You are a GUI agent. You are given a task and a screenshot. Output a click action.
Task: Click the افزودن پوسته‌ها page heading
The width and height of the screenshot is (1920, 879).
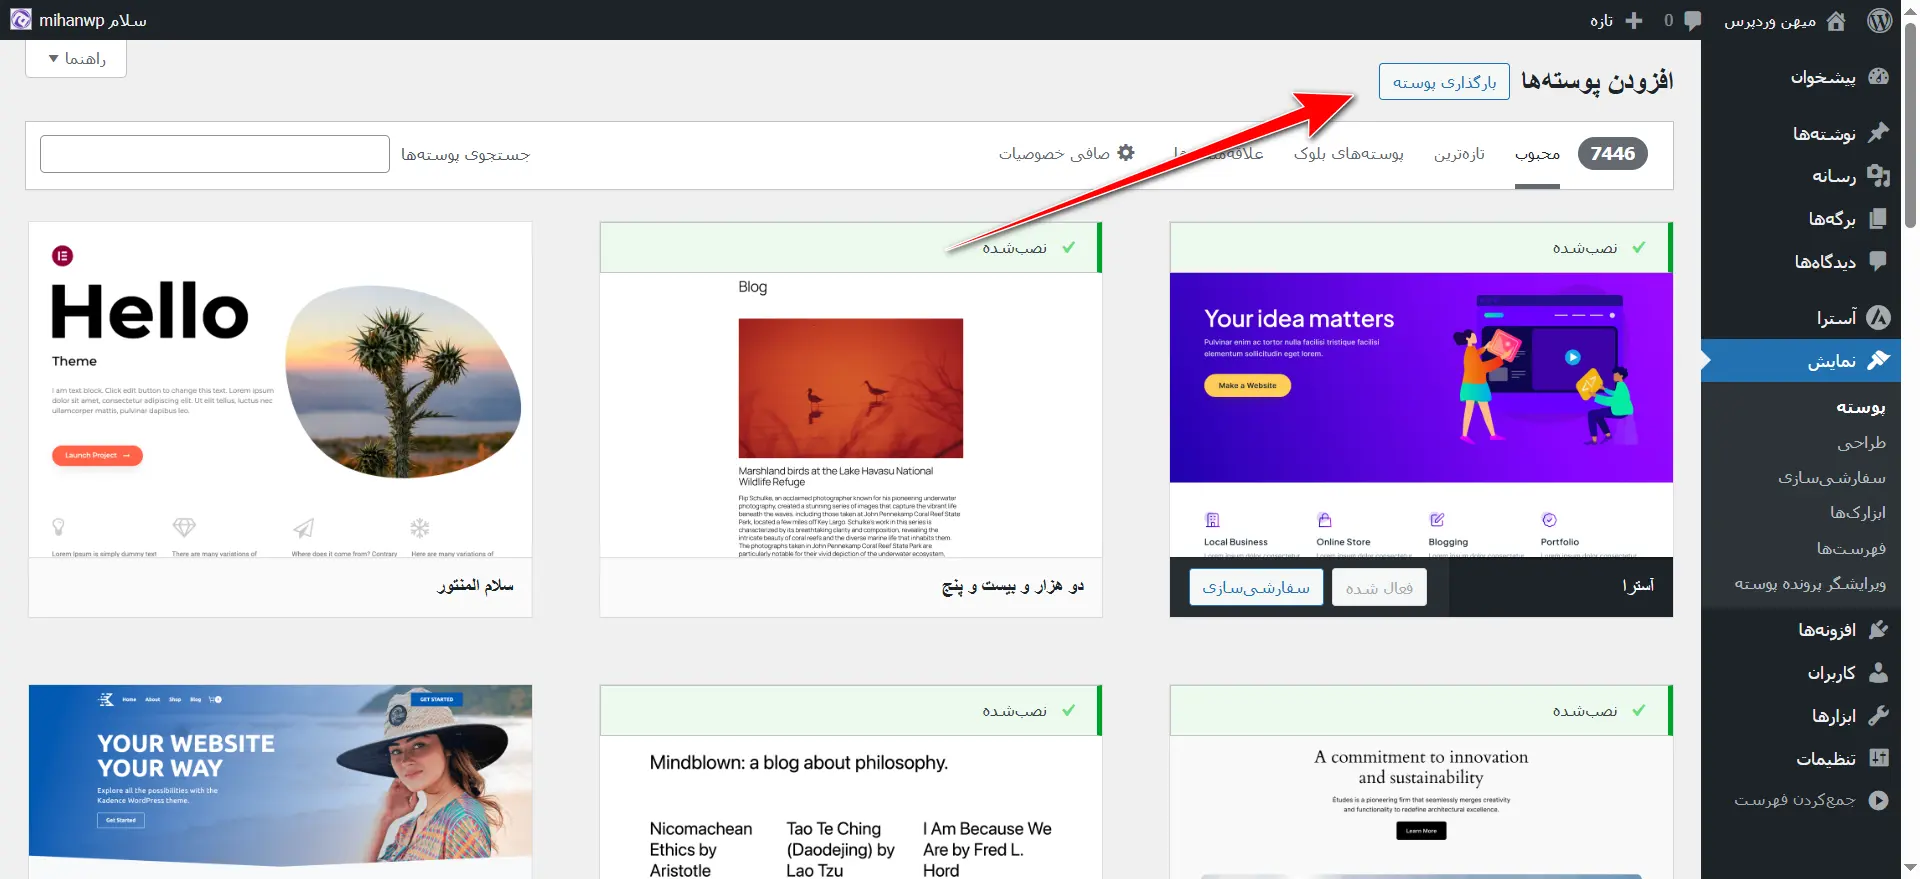point(1597,81)
